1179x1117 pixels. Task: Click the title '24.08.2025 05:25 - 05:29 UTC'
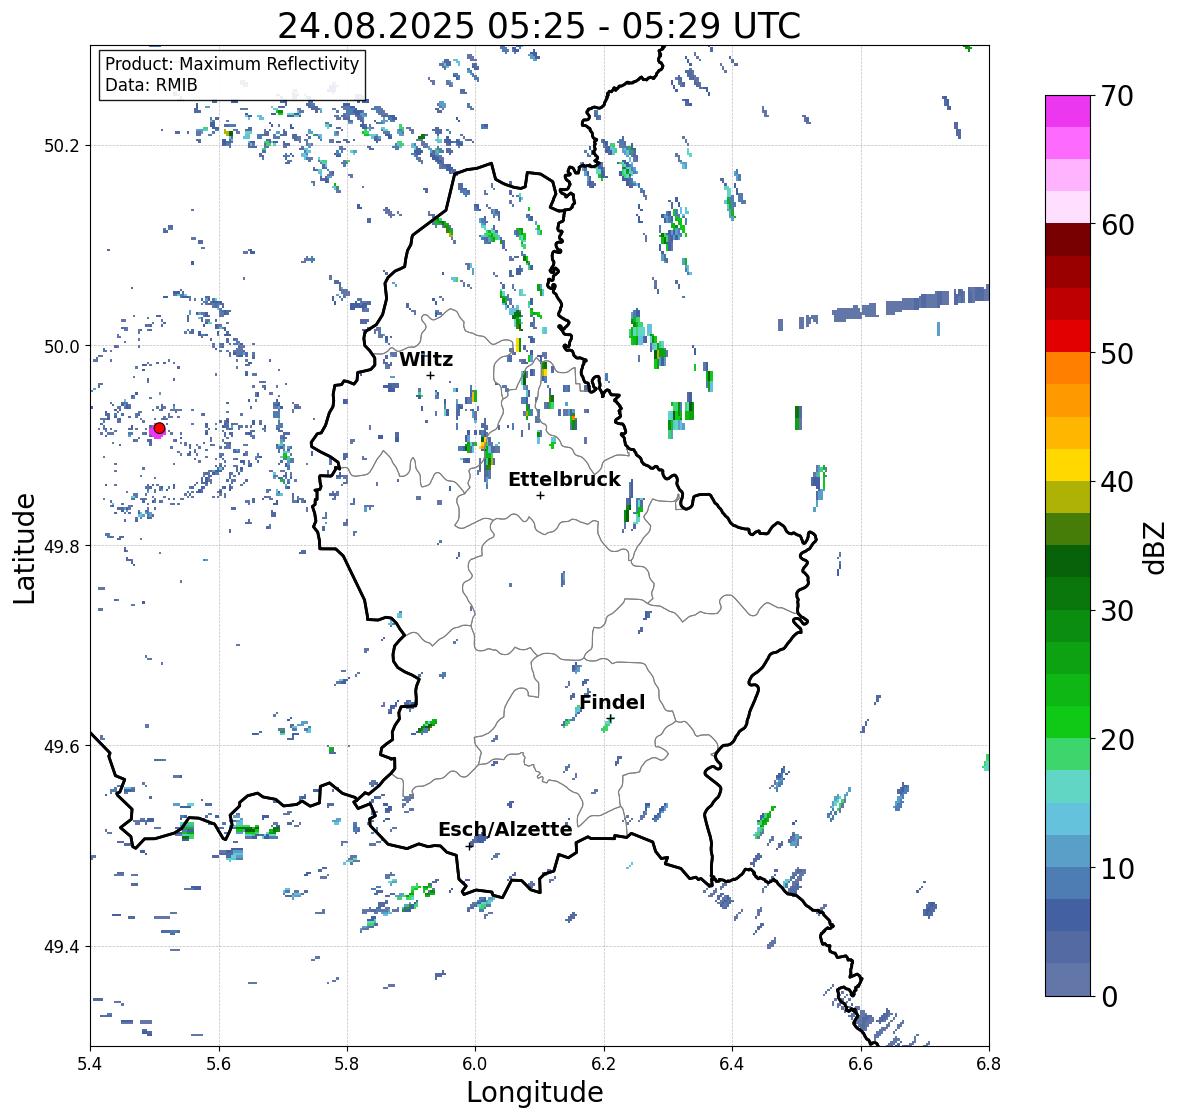(x=539, y=26)
